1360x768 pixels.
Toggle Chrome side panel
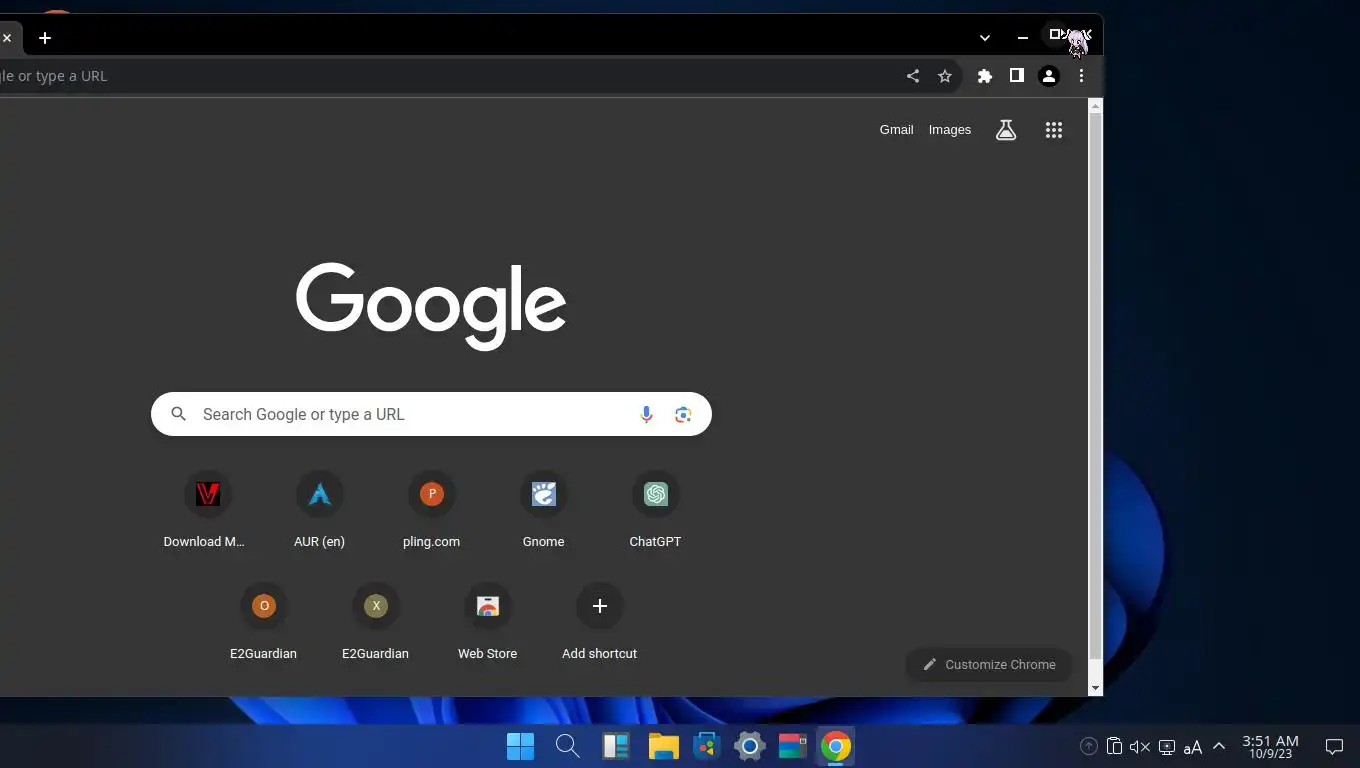1016,76
